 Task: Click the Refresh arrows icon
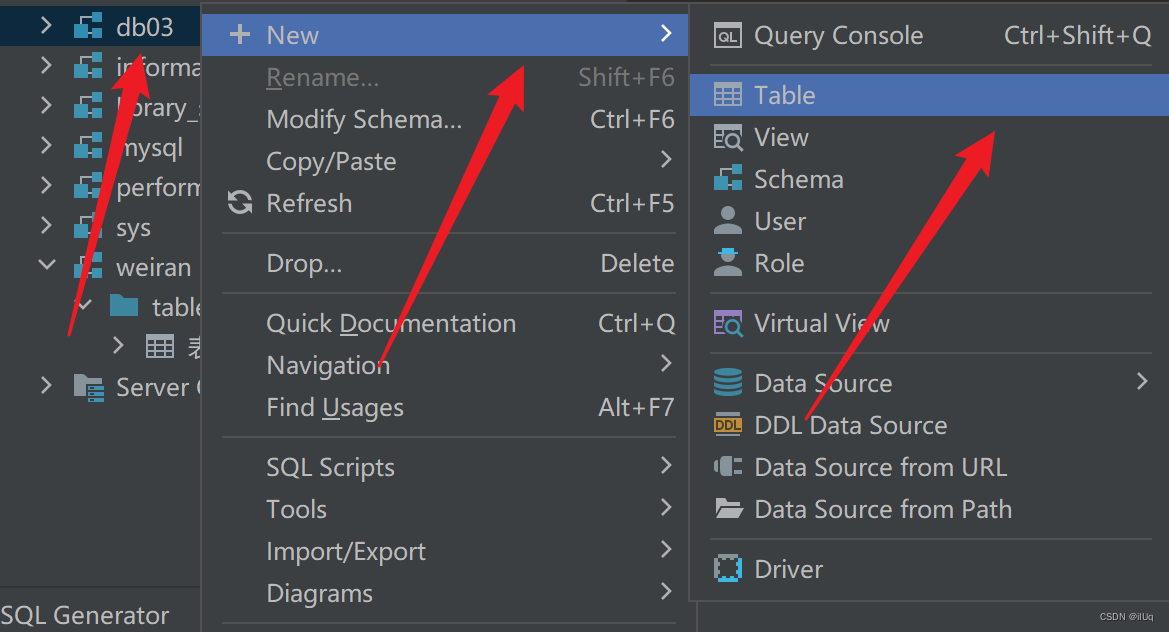(x=240, y=203)
